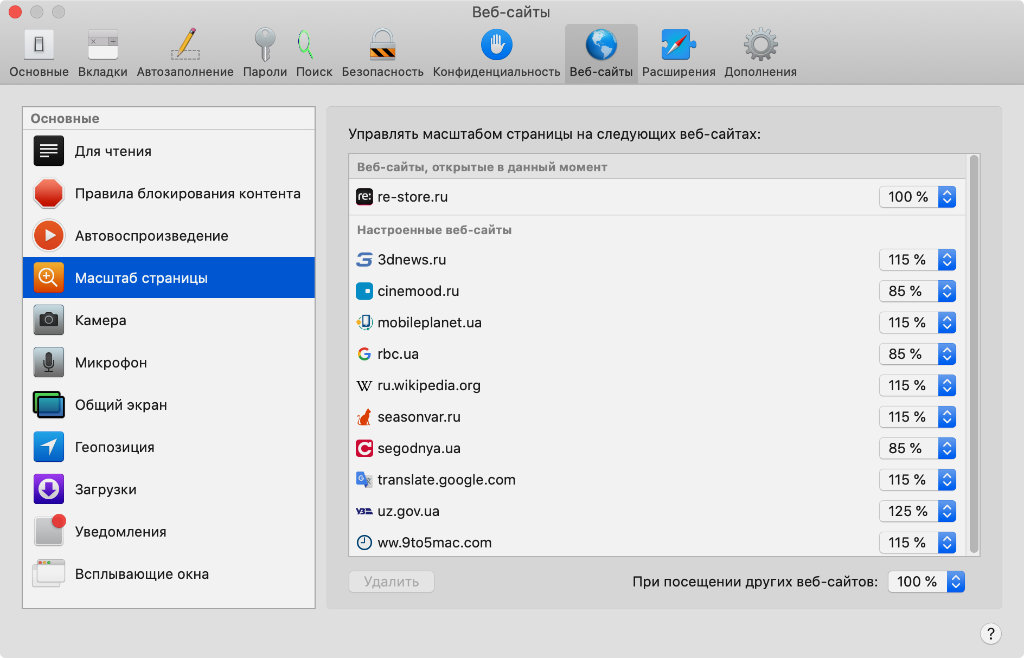Open default zoom dropdown for other websites
The width and height of the screenshot is (1024, 658).
point(926,582)
